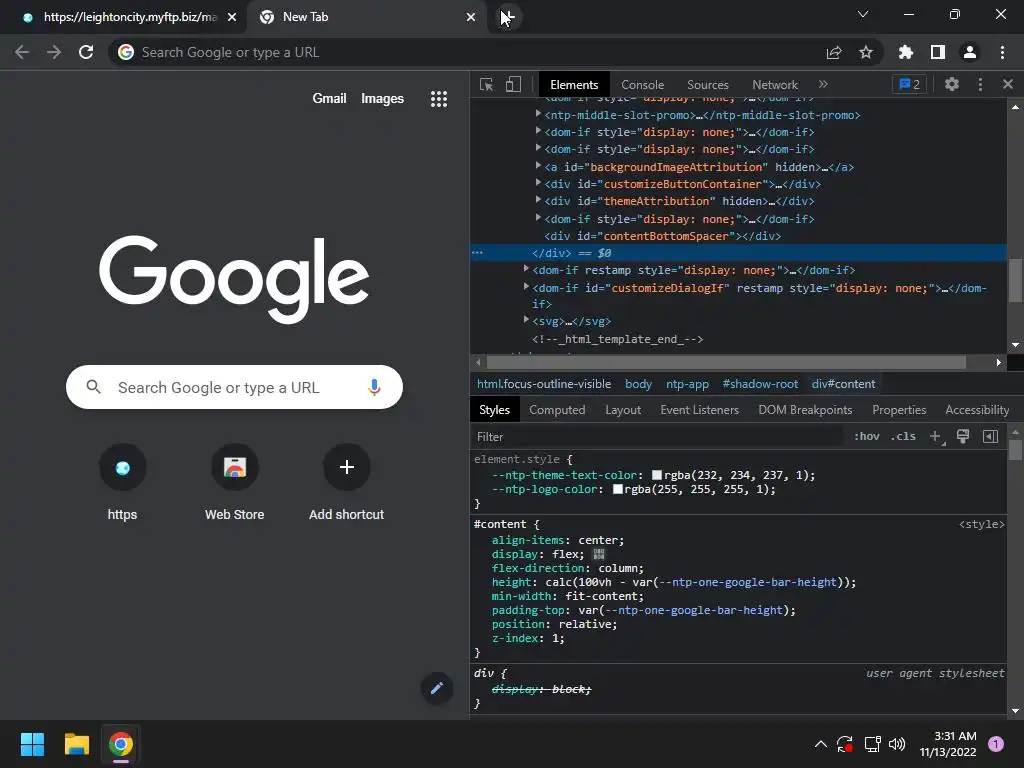Expand the customizeButtonContainer div node
Viewport: 1024px width, 768px height.
pos(538,184)
